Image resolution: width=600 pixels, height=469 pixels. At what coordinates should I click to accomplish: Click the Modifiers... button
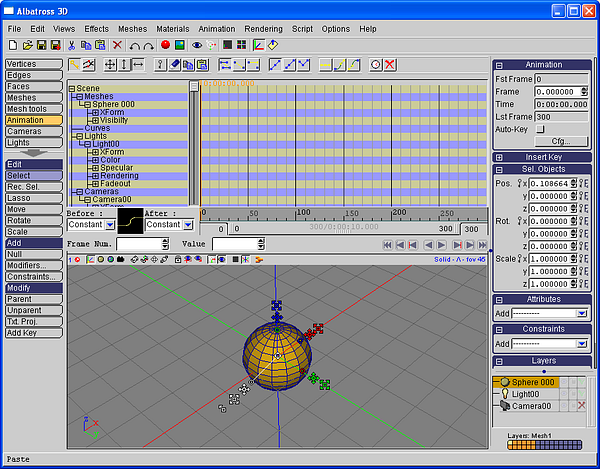[34, 265]
